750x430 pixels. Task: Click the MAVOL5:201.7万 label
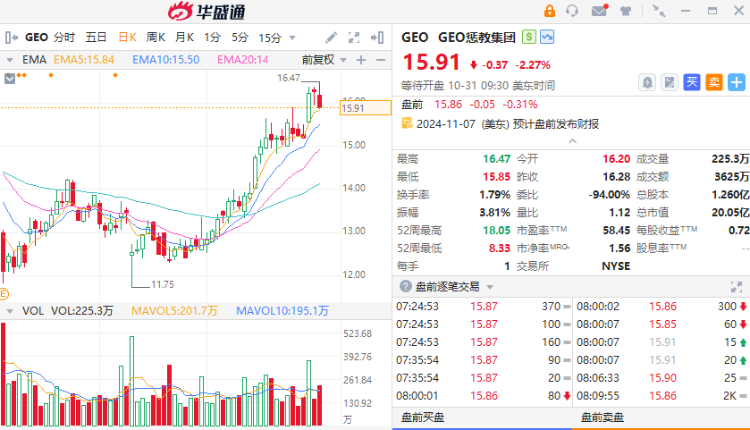click(x=174, y=311)
